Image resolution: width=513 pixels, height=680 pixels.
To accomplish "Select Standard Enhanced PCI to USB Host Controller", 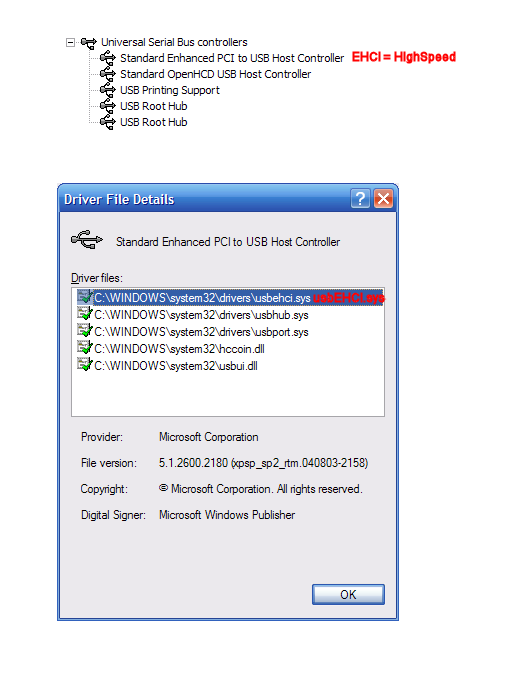I will (232, 58).
